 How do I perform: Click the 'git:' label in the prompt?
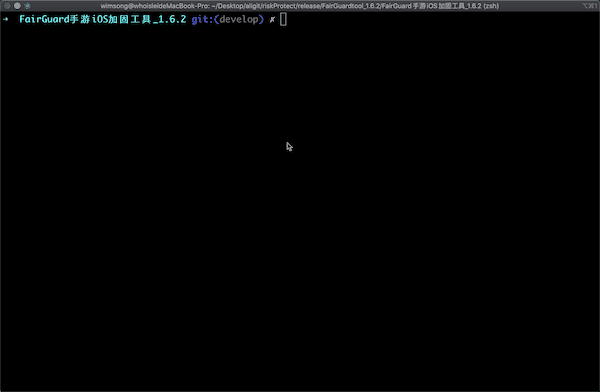(x=202, y=20)
